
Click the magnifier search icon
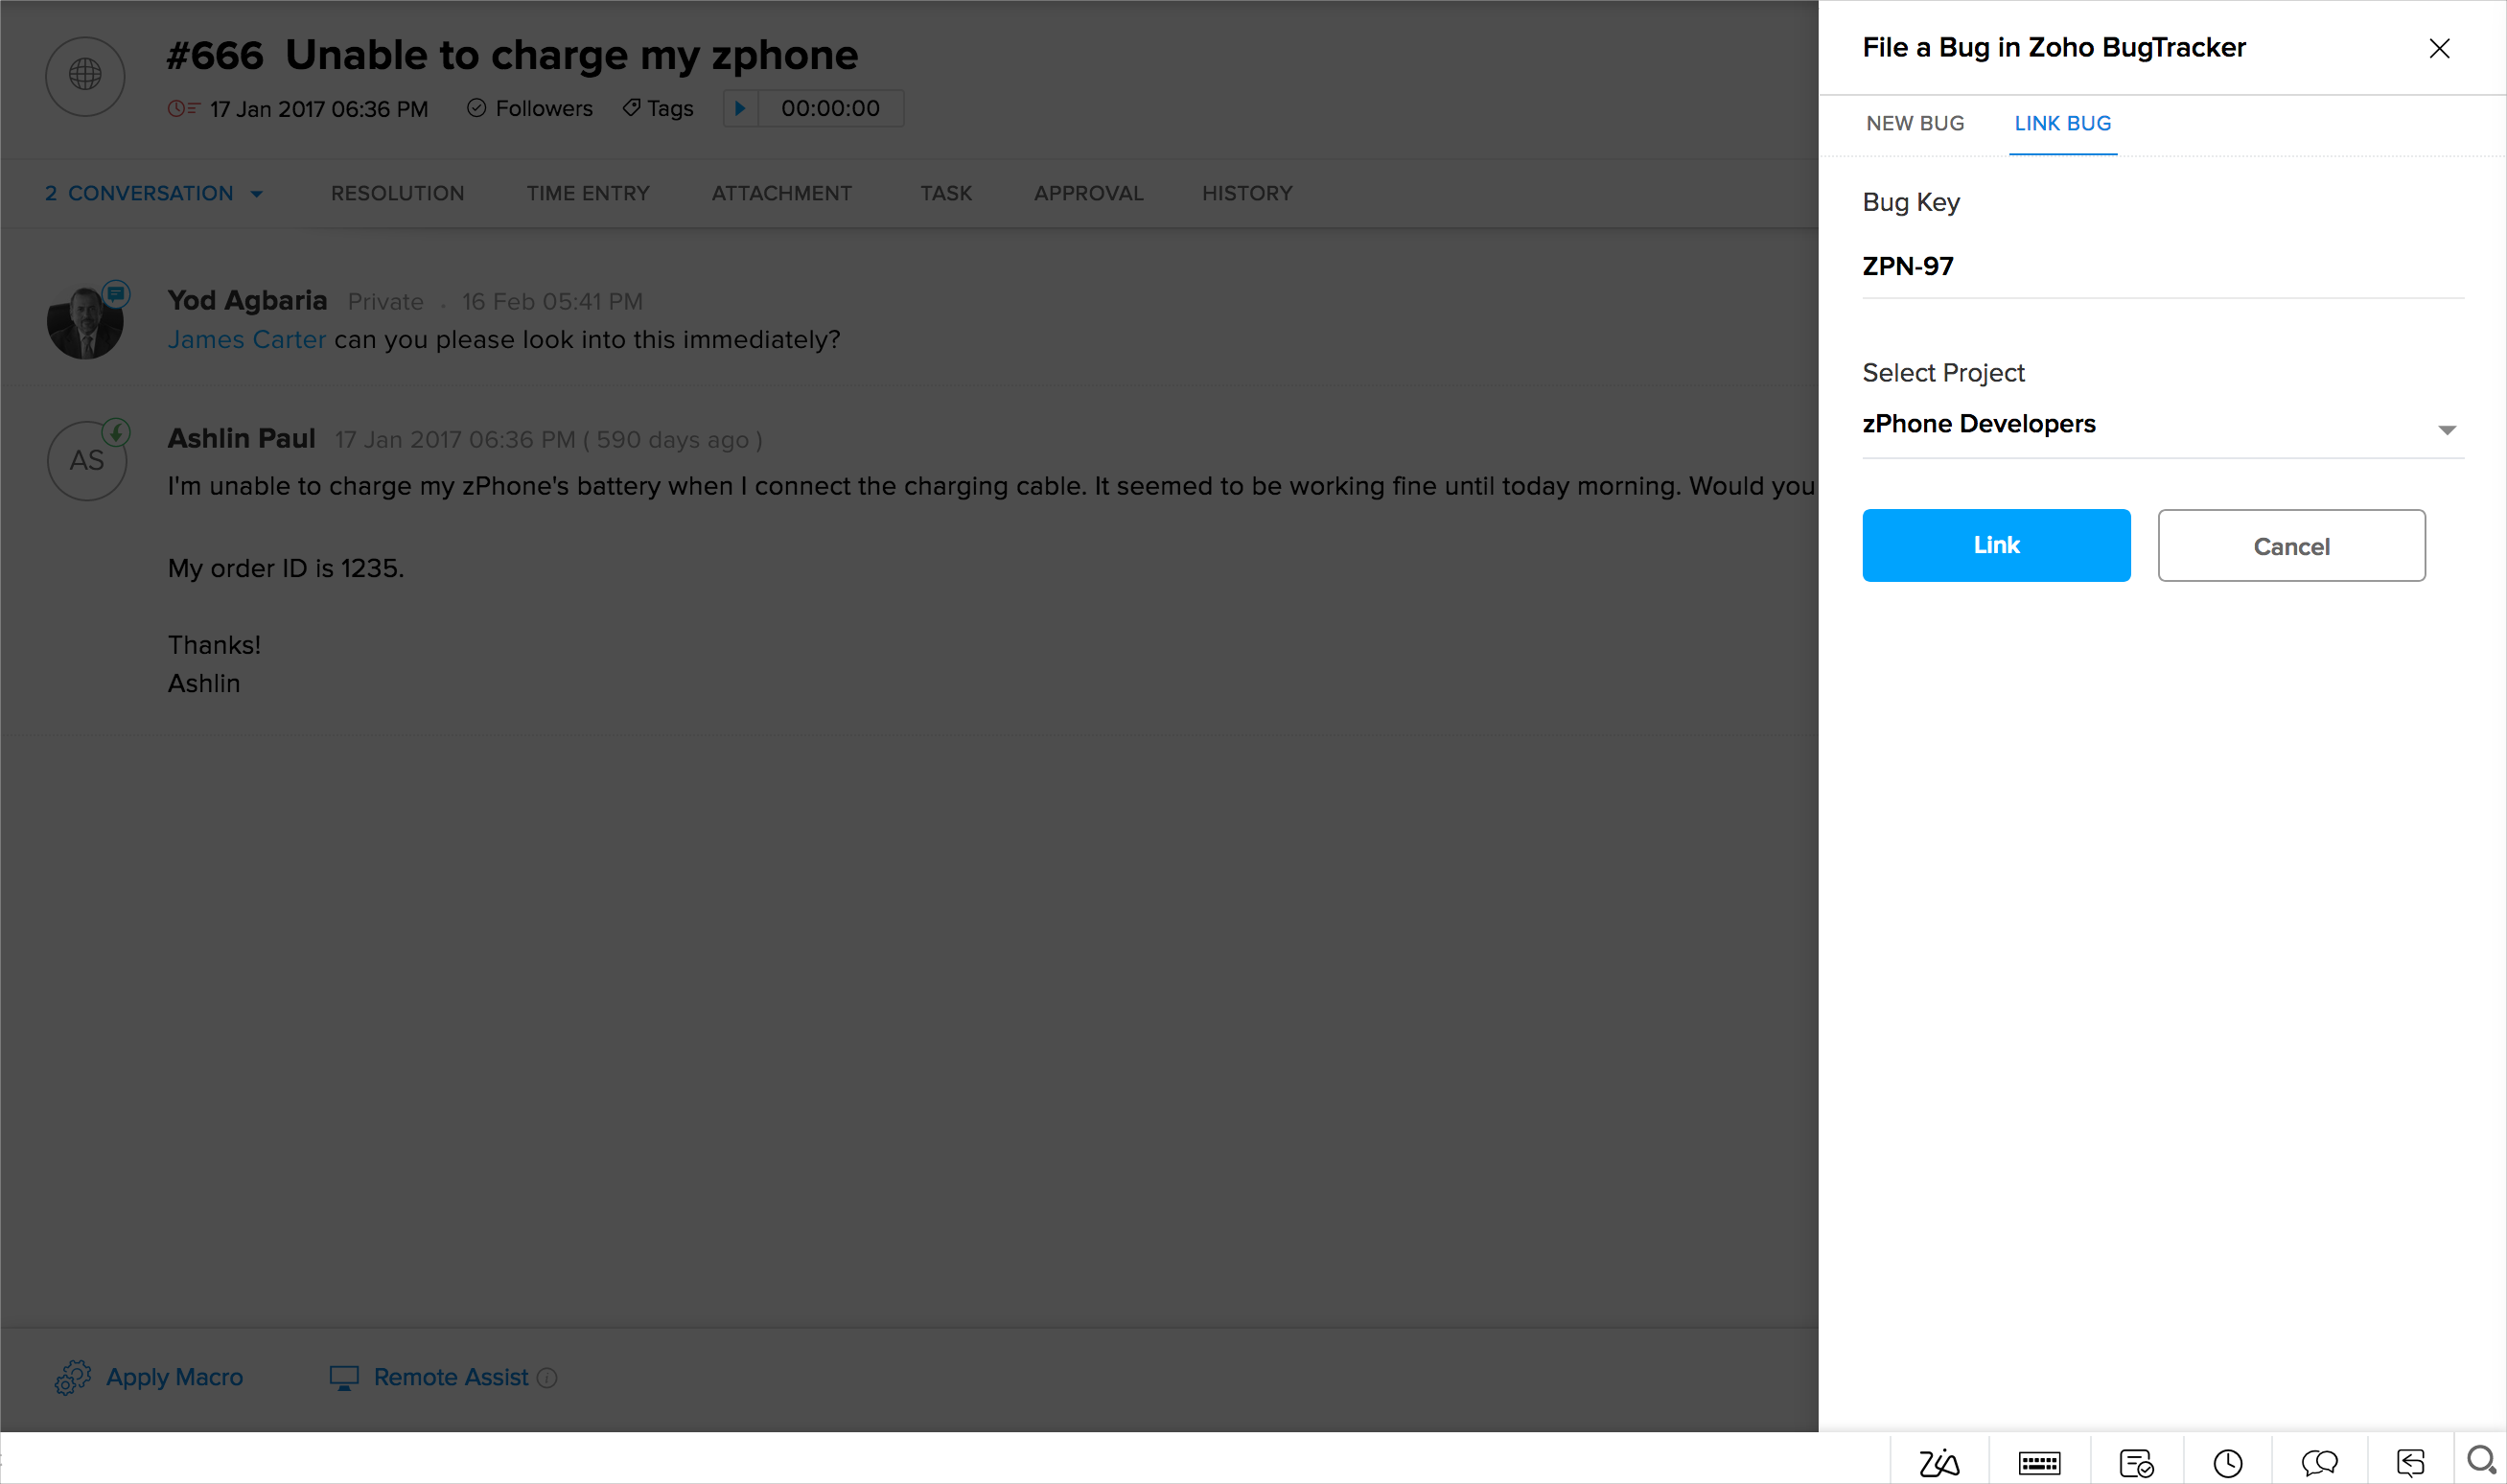[2480, 1461]
